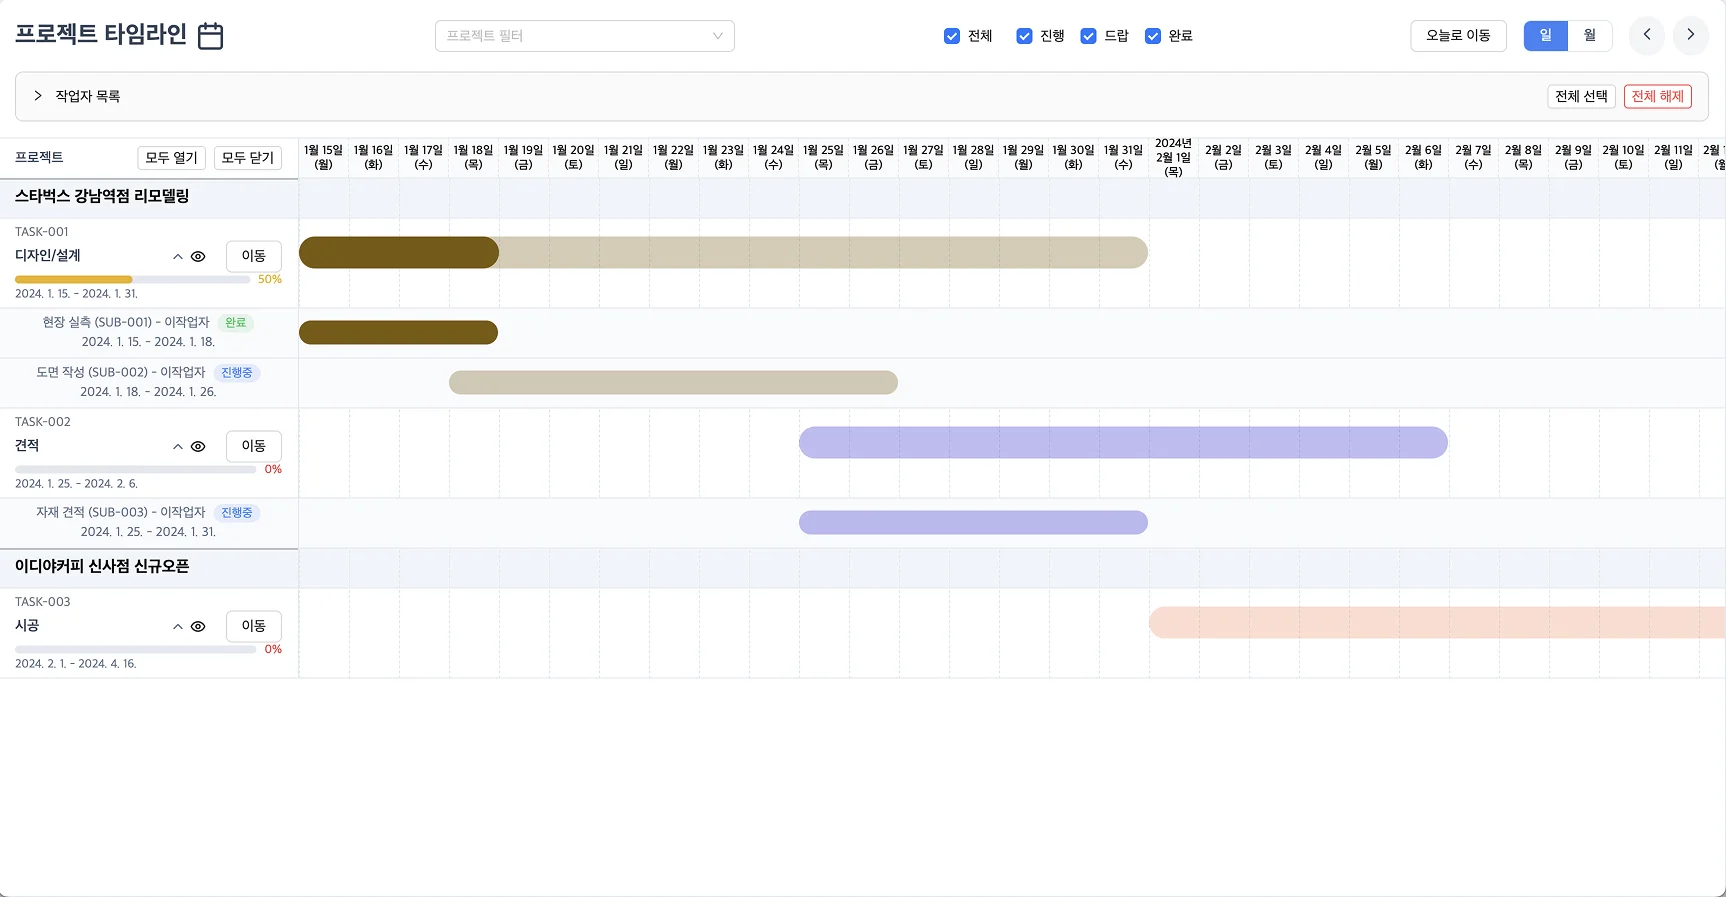Go to next period with right arrow
Screen dimensions: 1726x897
(x=1691, y=35)
